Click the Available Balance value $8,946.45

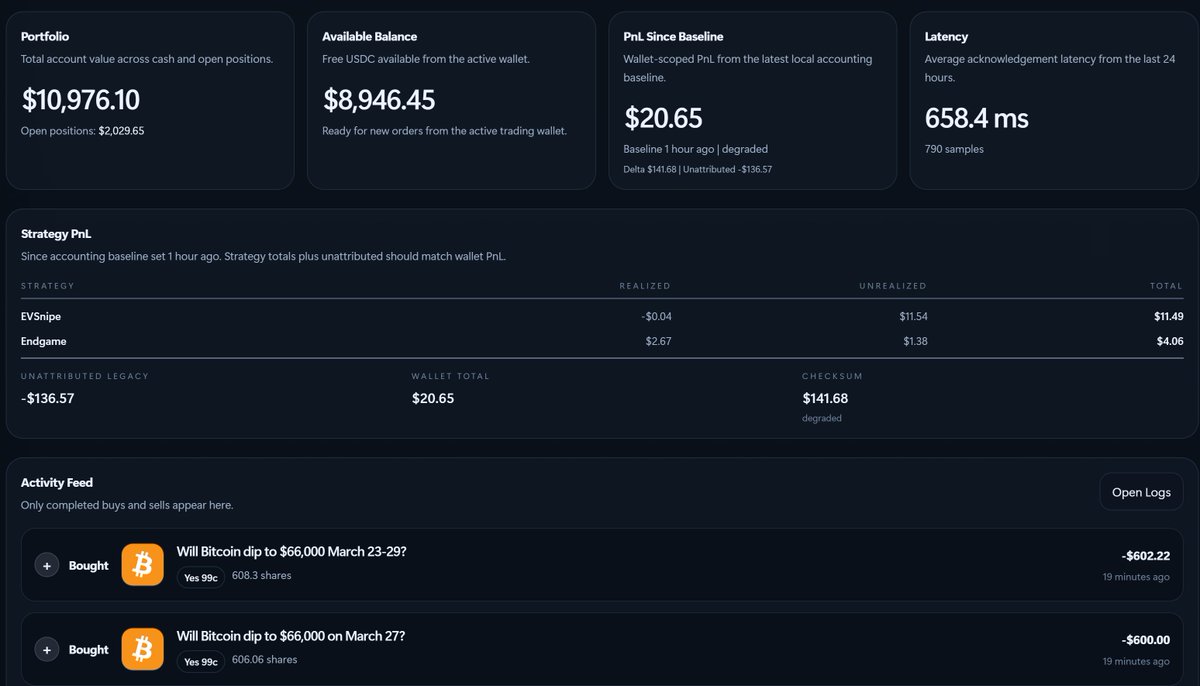click(x=379, y=100)
